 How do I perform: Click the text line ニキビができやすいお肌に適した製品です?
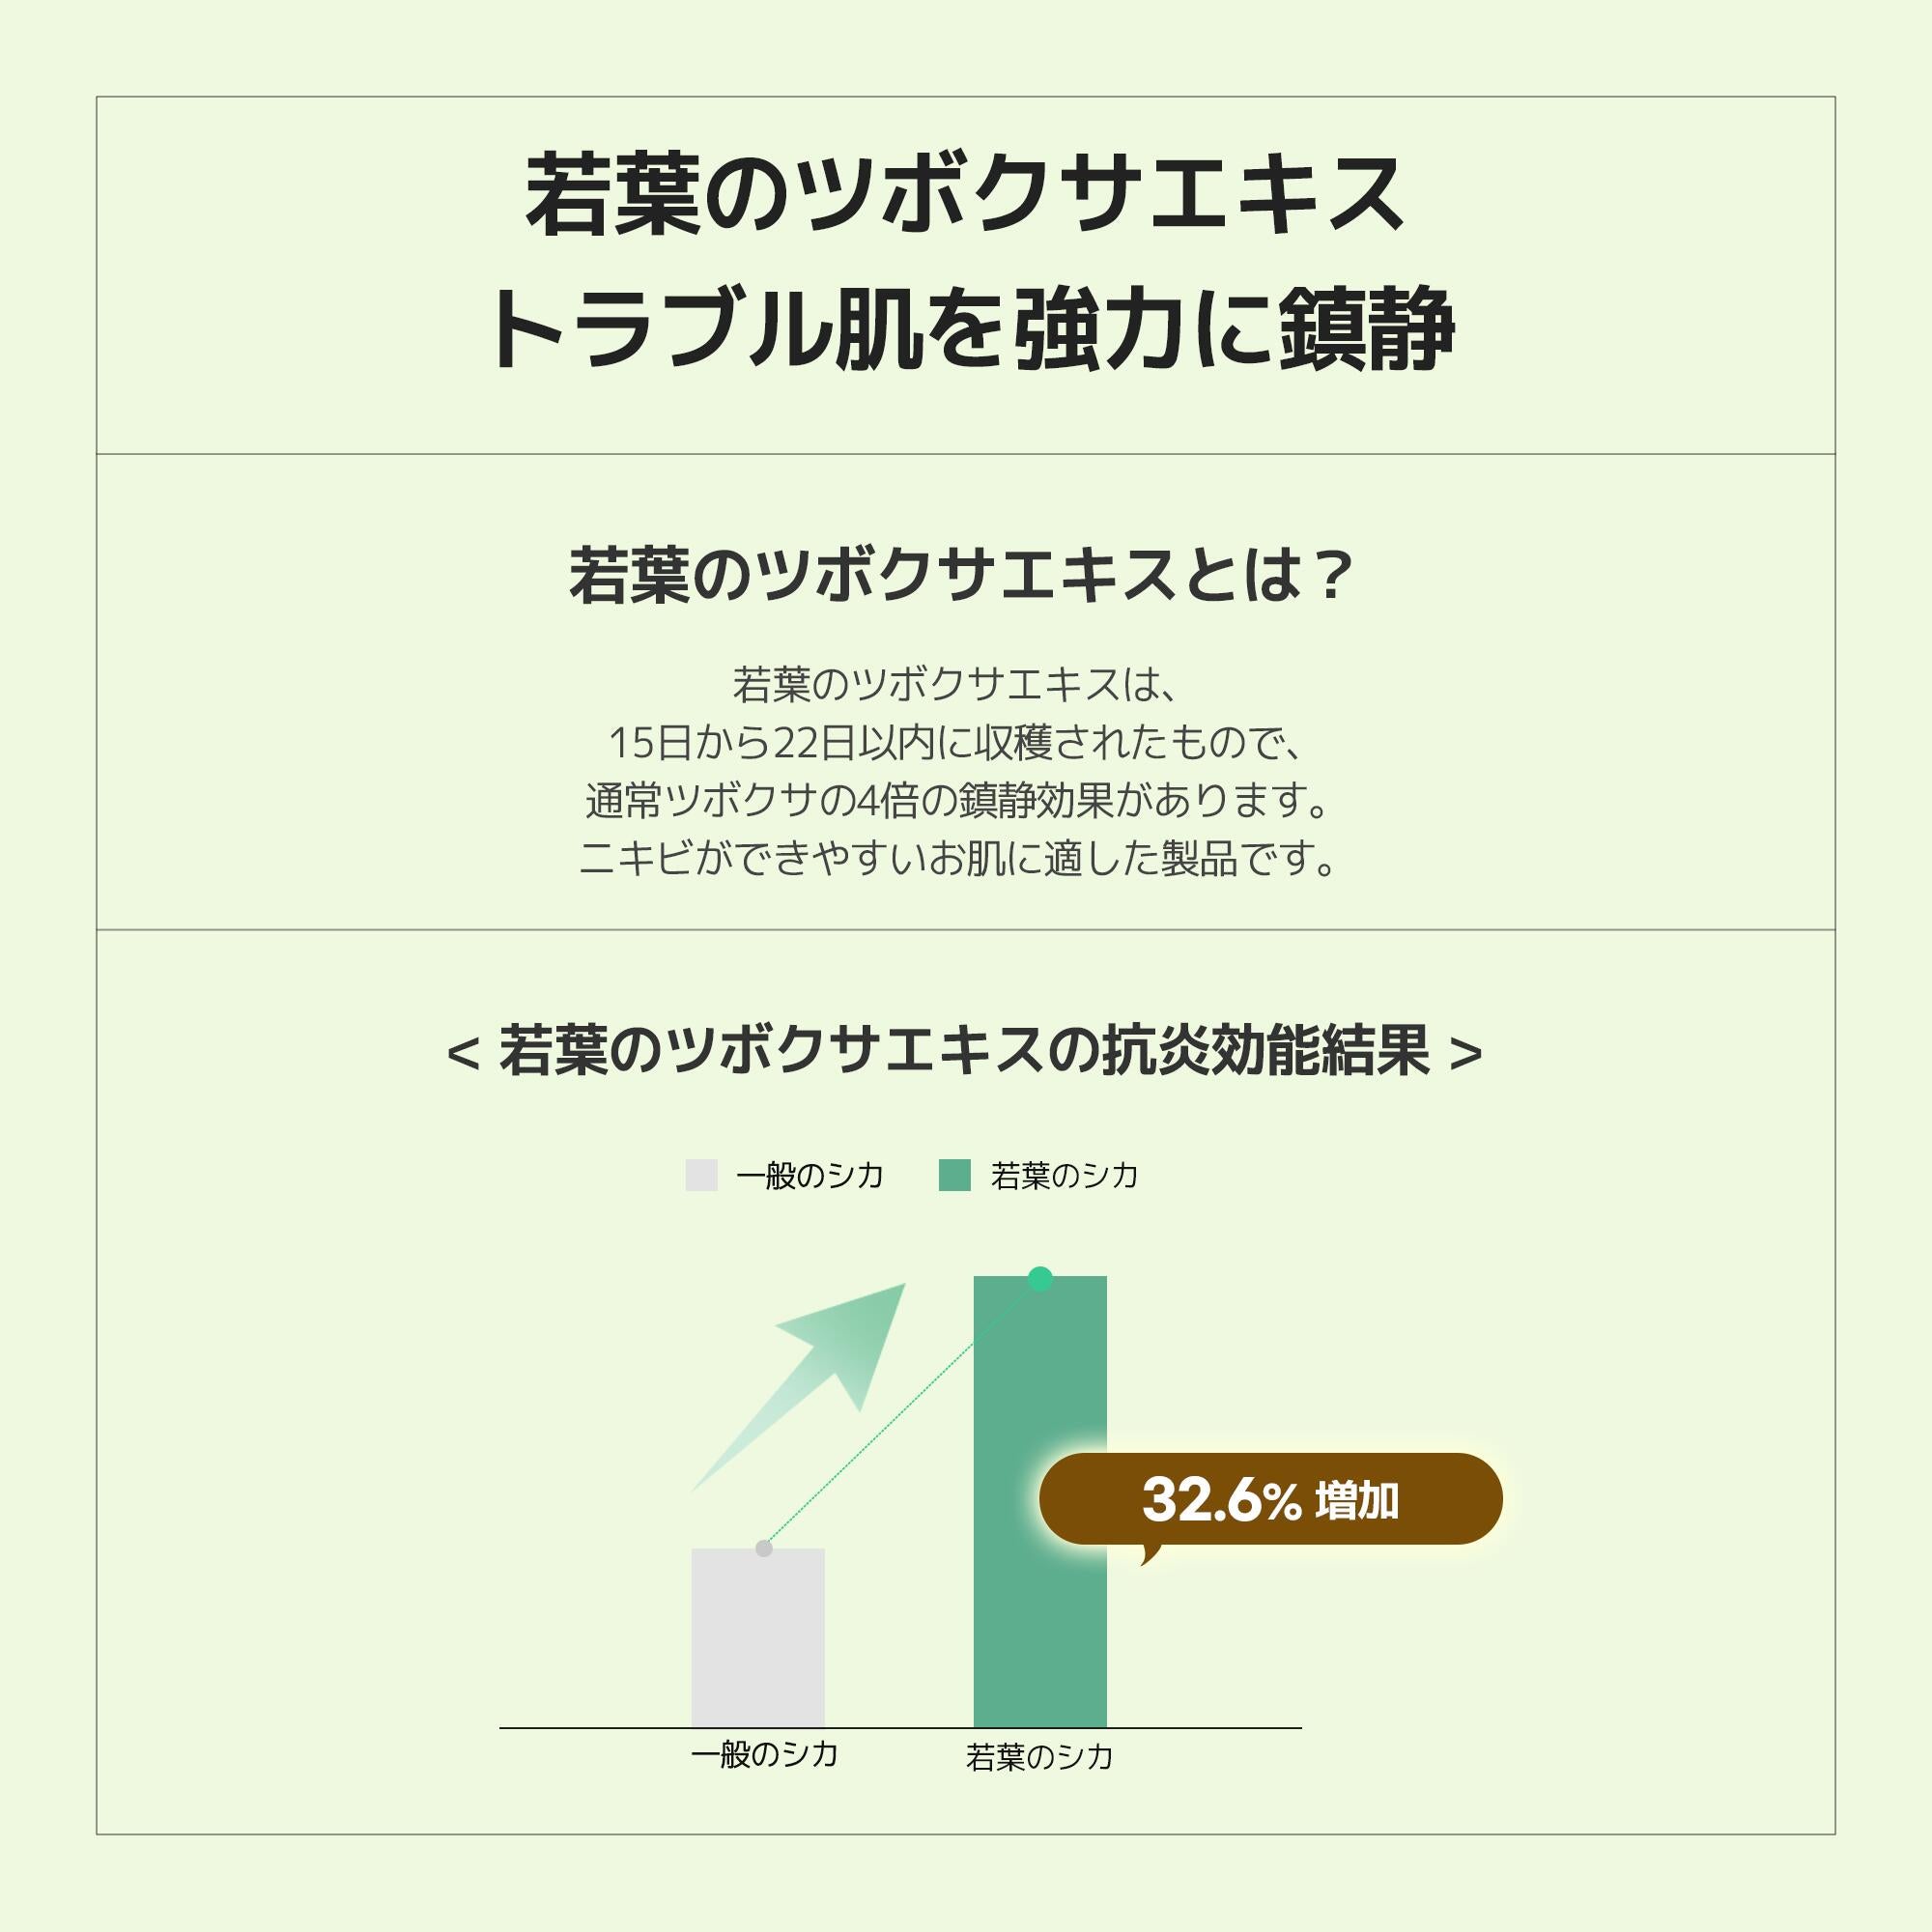(957, 858)
